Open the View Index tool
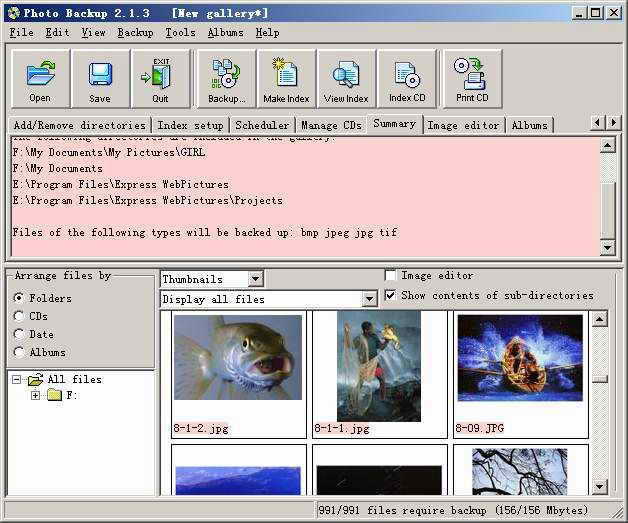Viewport: 628px width, 523px height. point(346,78)
